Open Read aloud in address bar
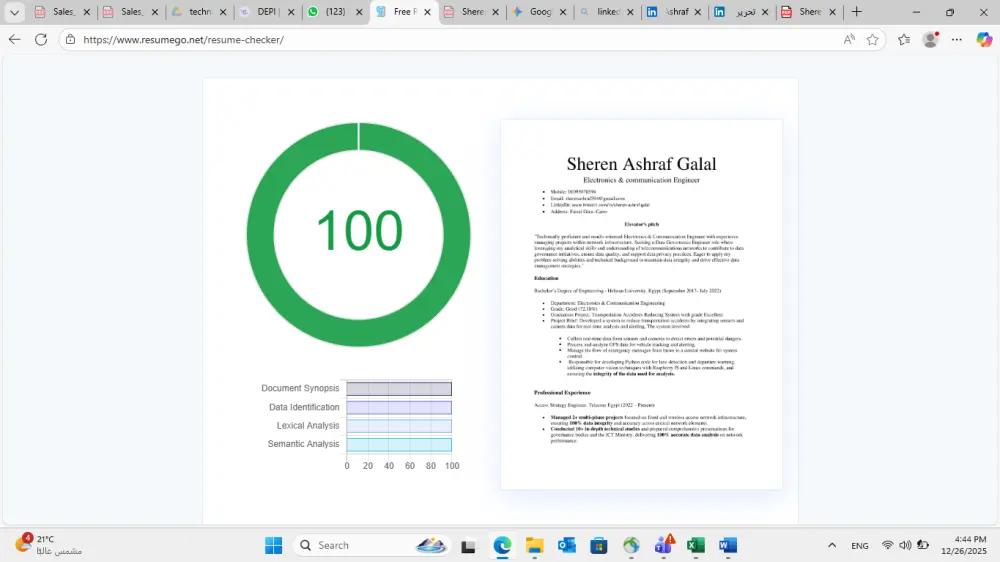 pyautogui.click(x=849, y=40)
